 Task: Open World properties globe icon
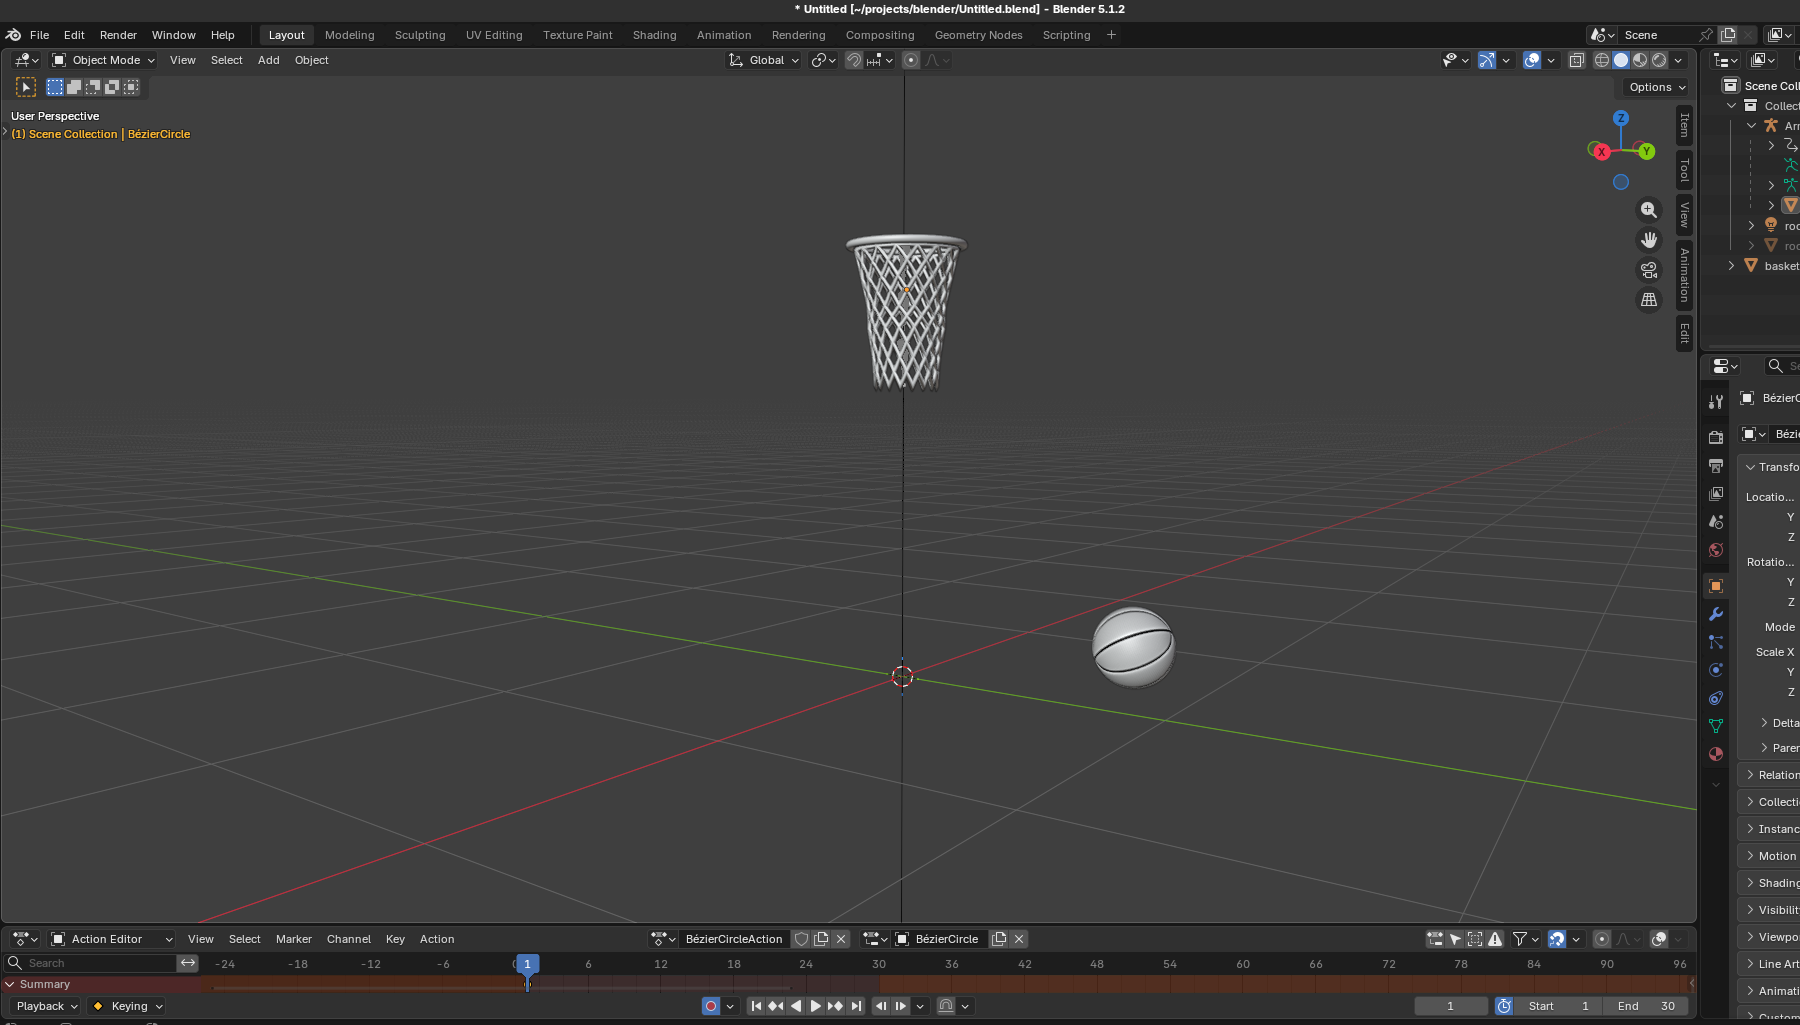[1716, 550]
